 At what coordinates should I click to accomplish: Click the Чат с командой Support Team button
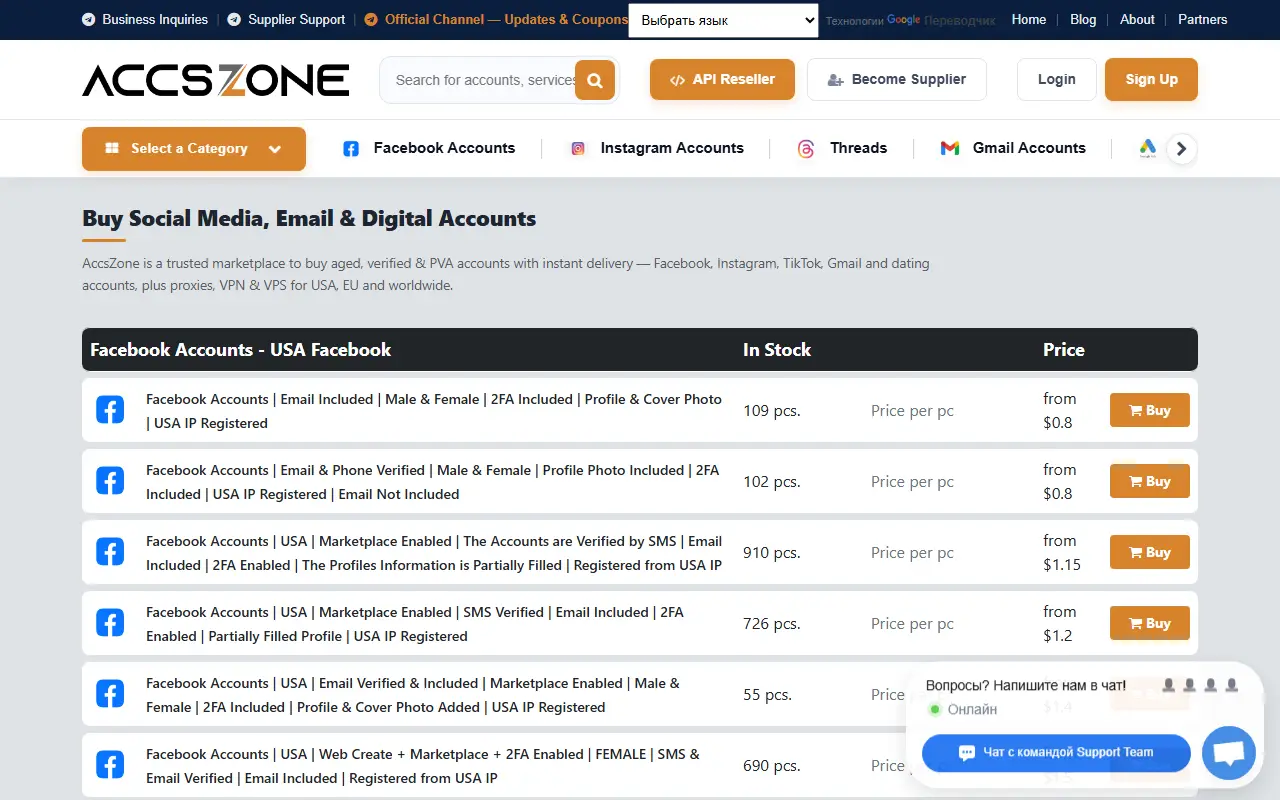[1056, 753]
